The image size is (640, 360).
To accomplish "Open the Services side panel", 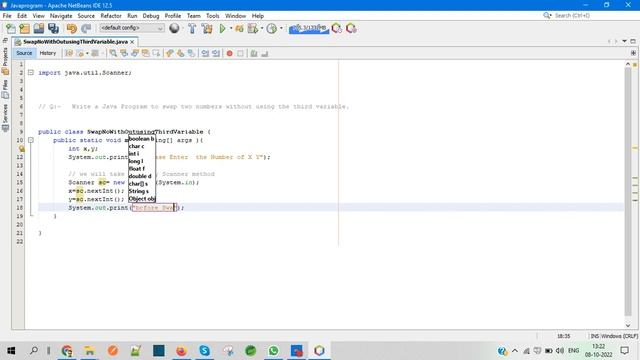I will click(5, 118).
